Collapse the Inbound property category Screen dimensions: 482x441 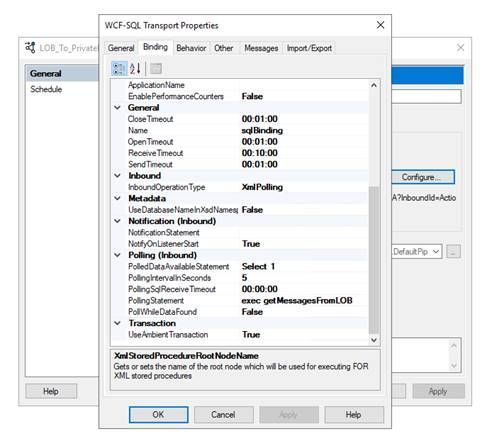pyautogui.click(x=118, y=176)
